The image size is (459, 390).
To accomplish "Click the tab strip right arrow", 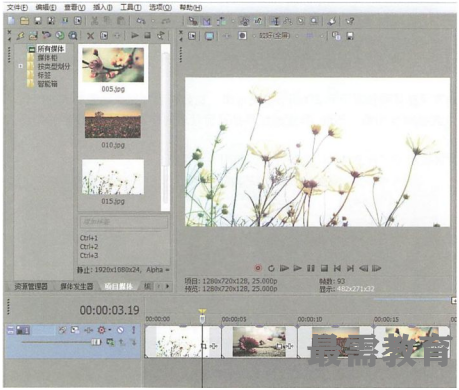I will (x=167, y=286).
